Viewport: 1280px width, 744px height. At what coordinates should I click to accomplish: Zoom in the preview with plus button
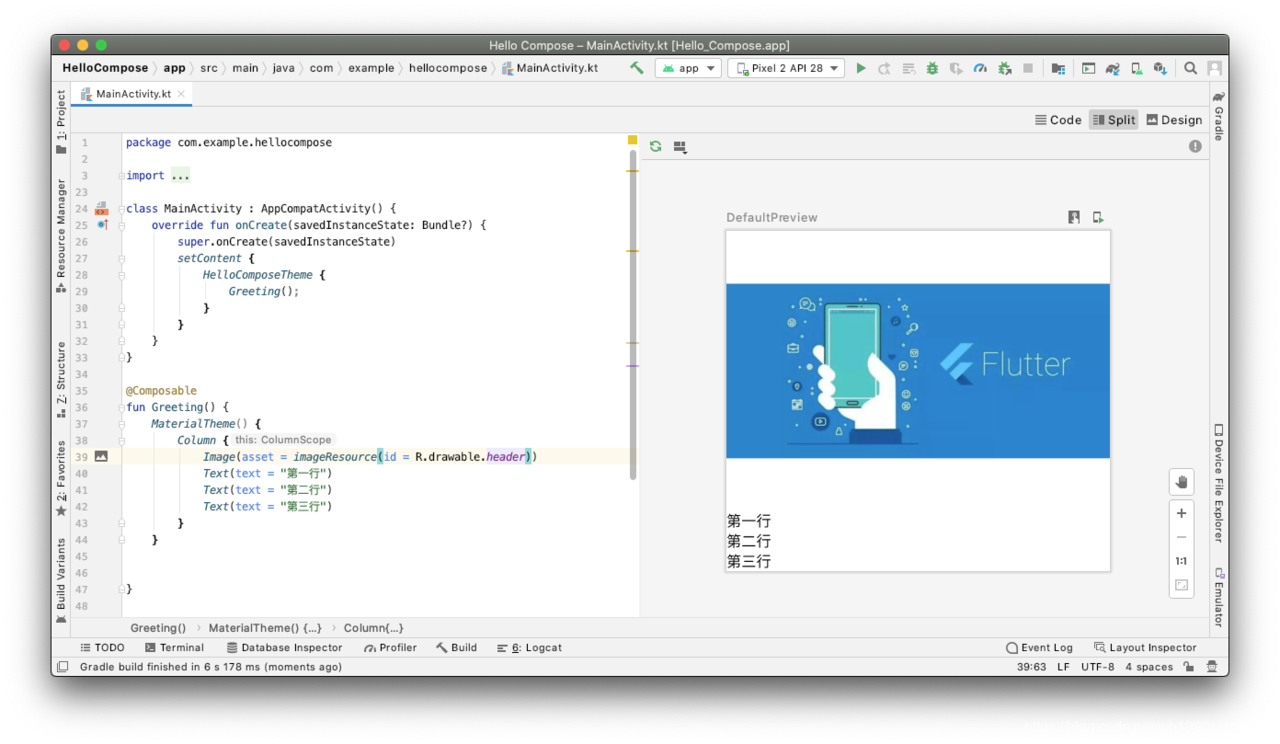1181,513
